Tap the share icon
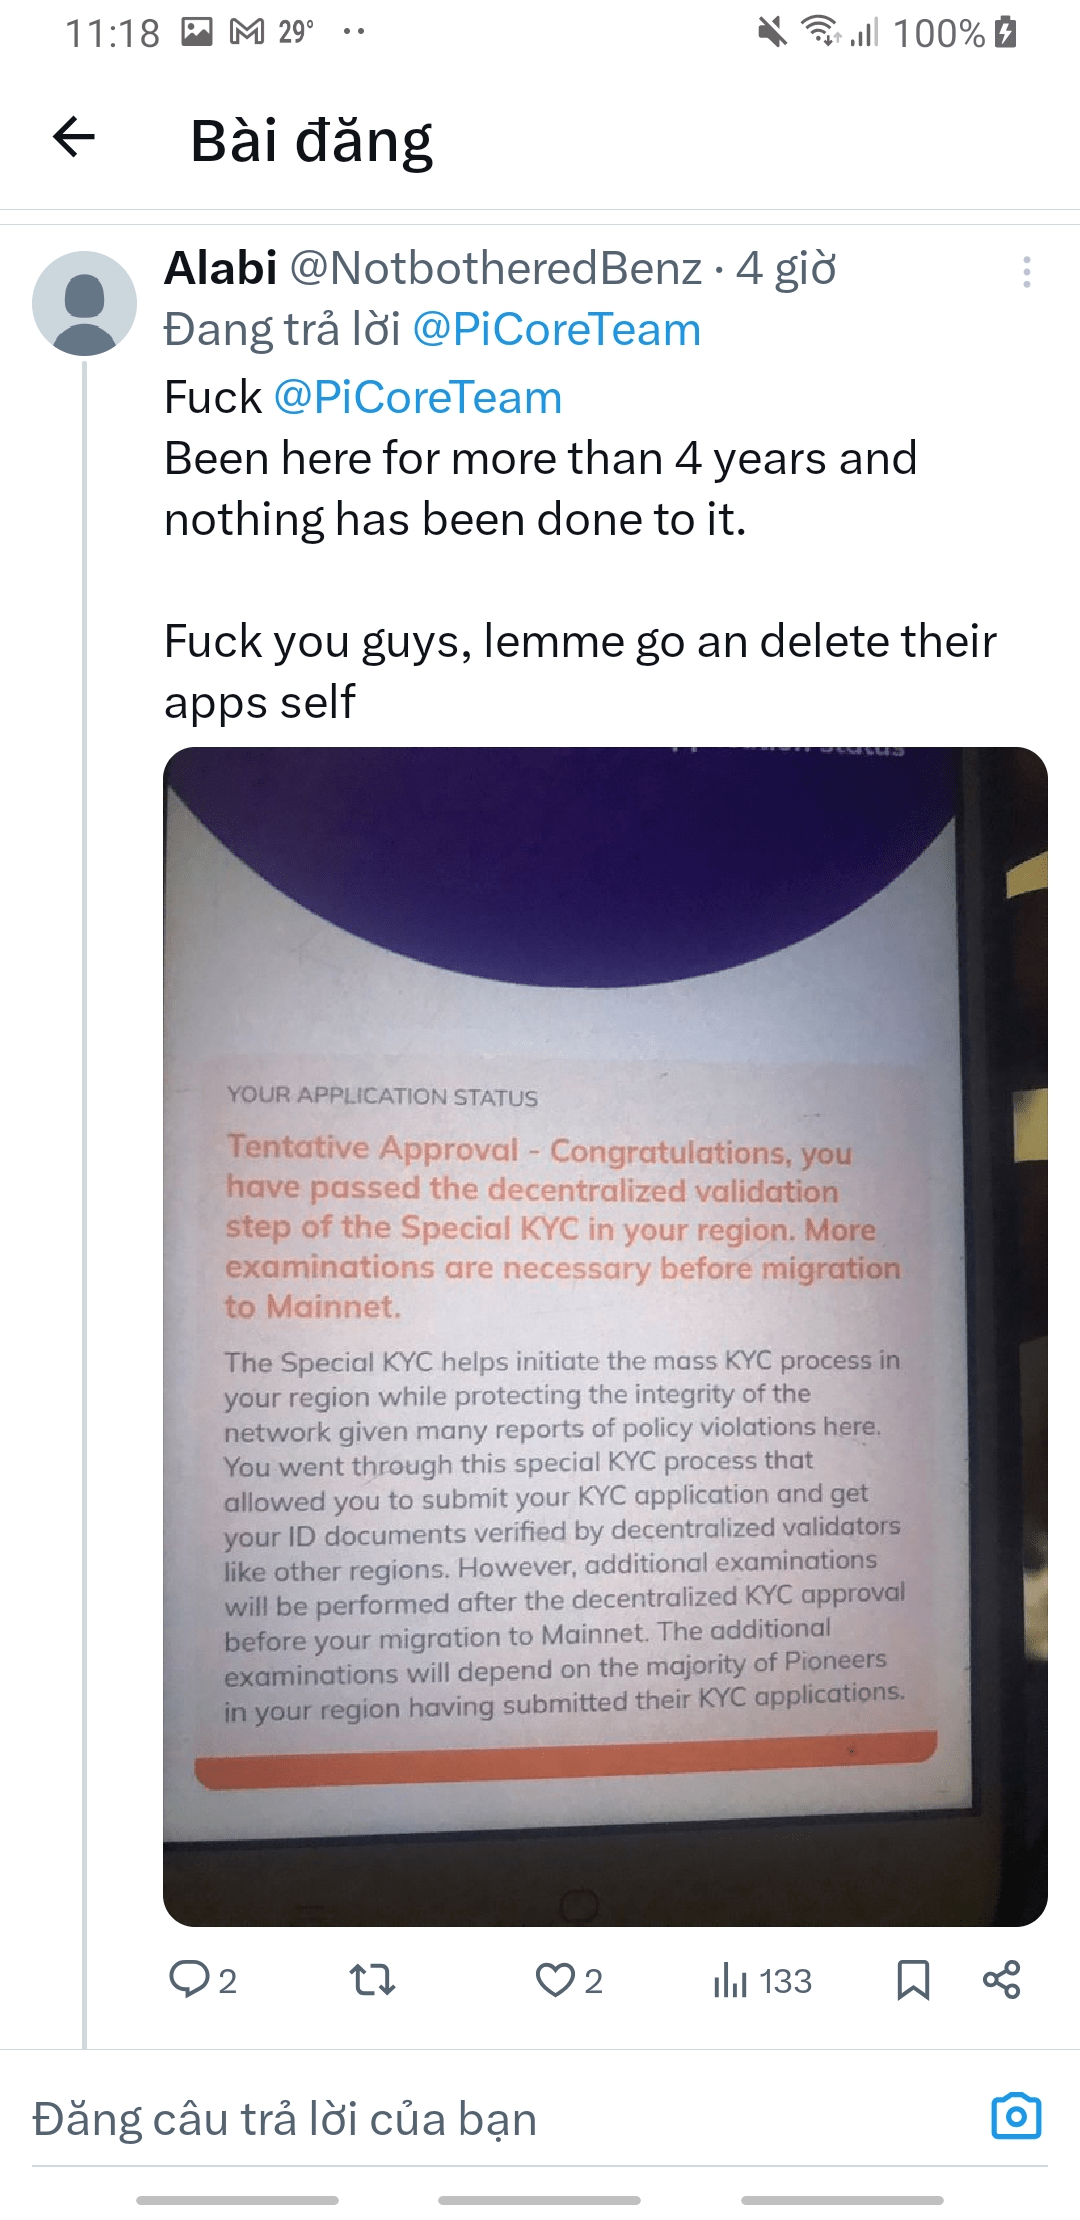This screenshot has height=2220, width=1080. [1001, 1979]
